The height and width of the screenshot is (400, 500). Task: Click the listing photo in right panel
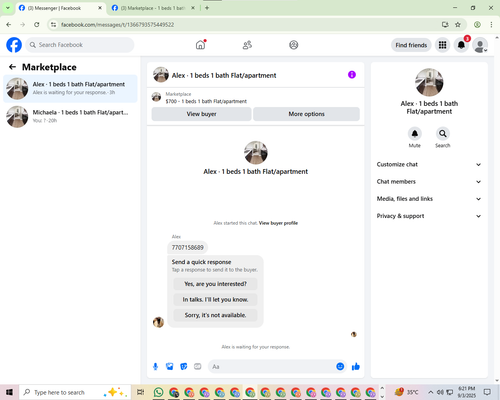click(429, 82)
